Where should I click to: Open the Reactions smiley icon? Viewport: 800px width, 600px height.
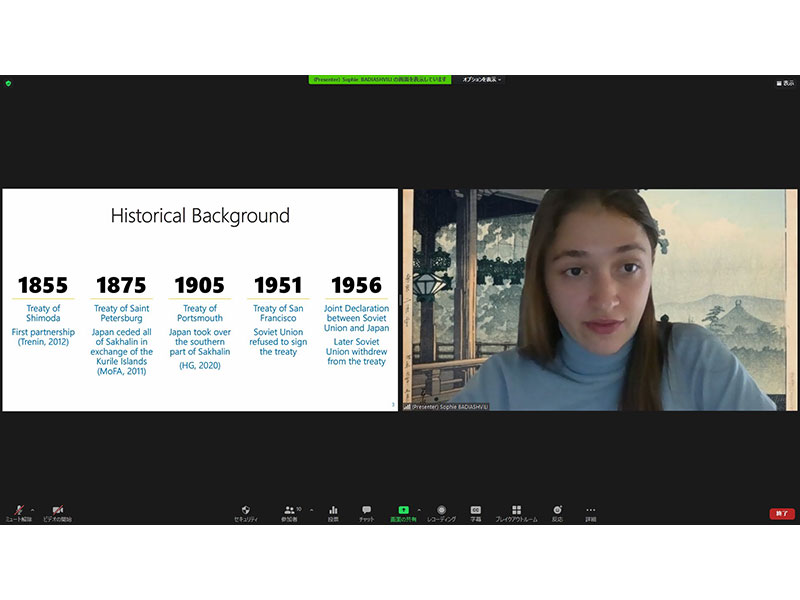(557, 512)
